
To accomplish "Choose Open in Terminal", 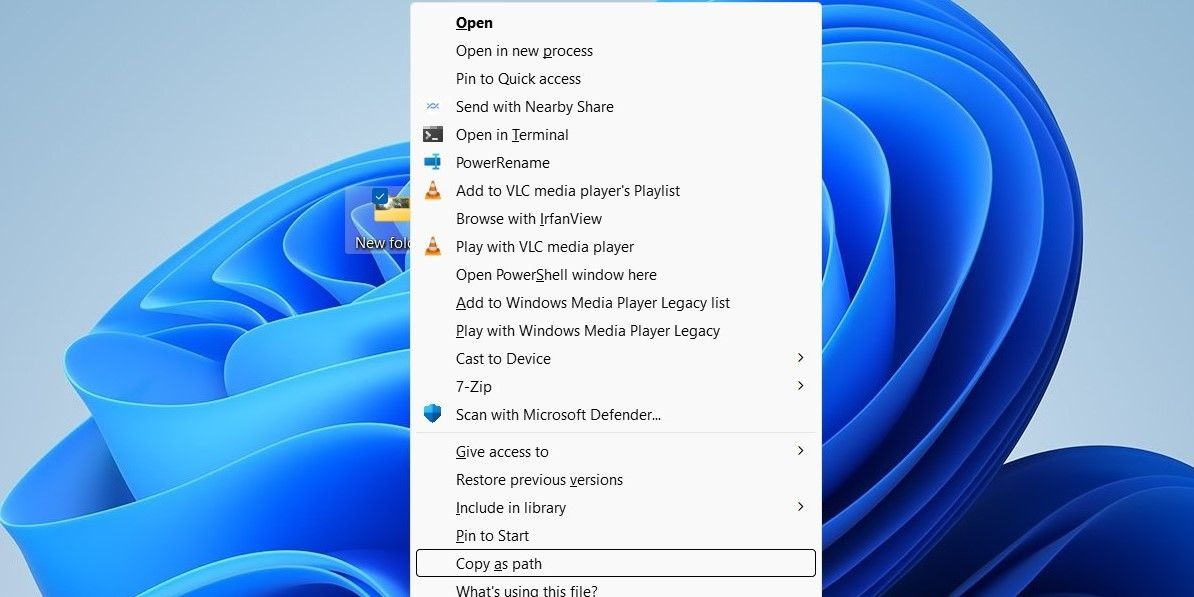I will 616,135.
